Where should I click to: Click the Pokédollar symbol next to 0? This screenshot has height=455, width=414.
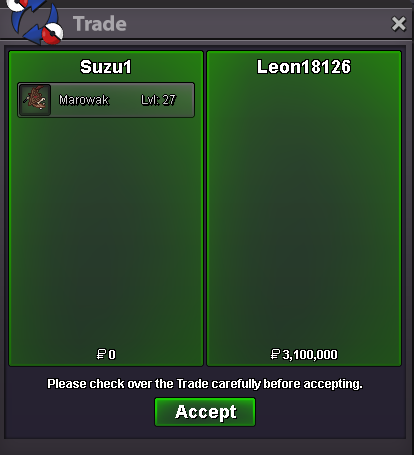pyautogui.click(x=101, y=354)
